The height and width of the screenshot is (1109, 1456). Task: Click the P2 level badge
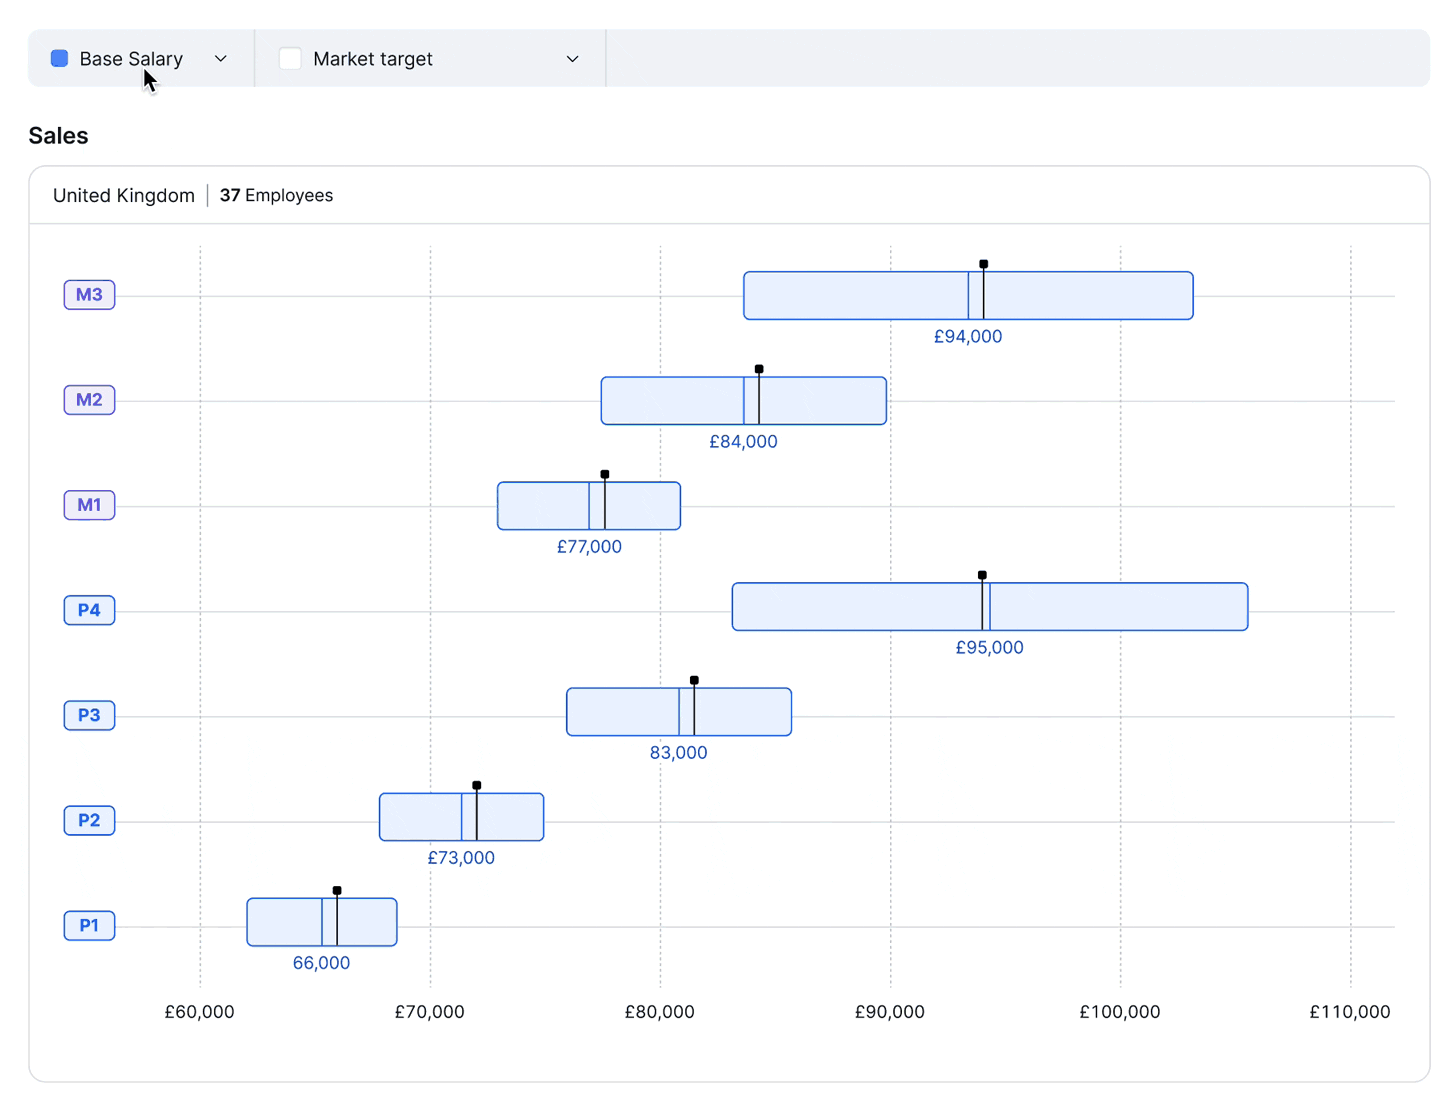[89, 820]
